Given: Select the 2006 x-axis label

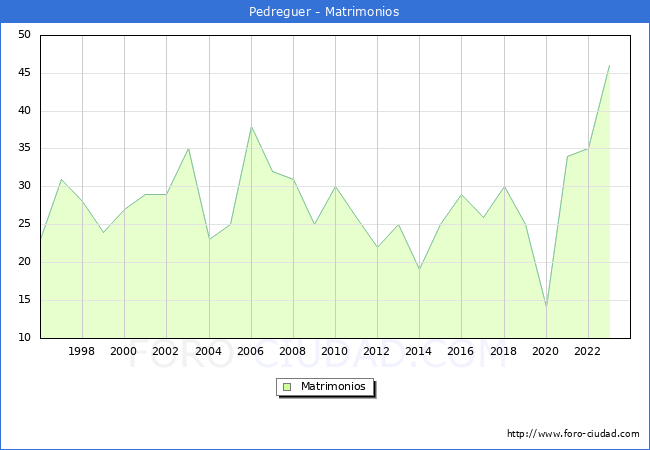Looking at the screenshot, I should 250,351.
